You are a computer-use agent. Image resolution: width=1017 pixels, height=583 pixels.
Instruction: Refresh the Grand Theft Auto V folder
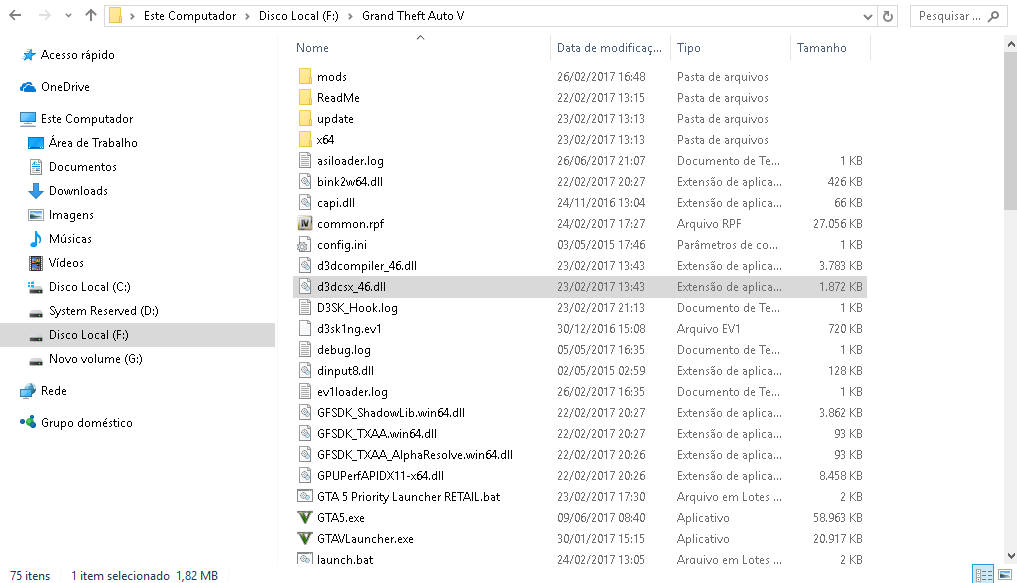point(888,16)
